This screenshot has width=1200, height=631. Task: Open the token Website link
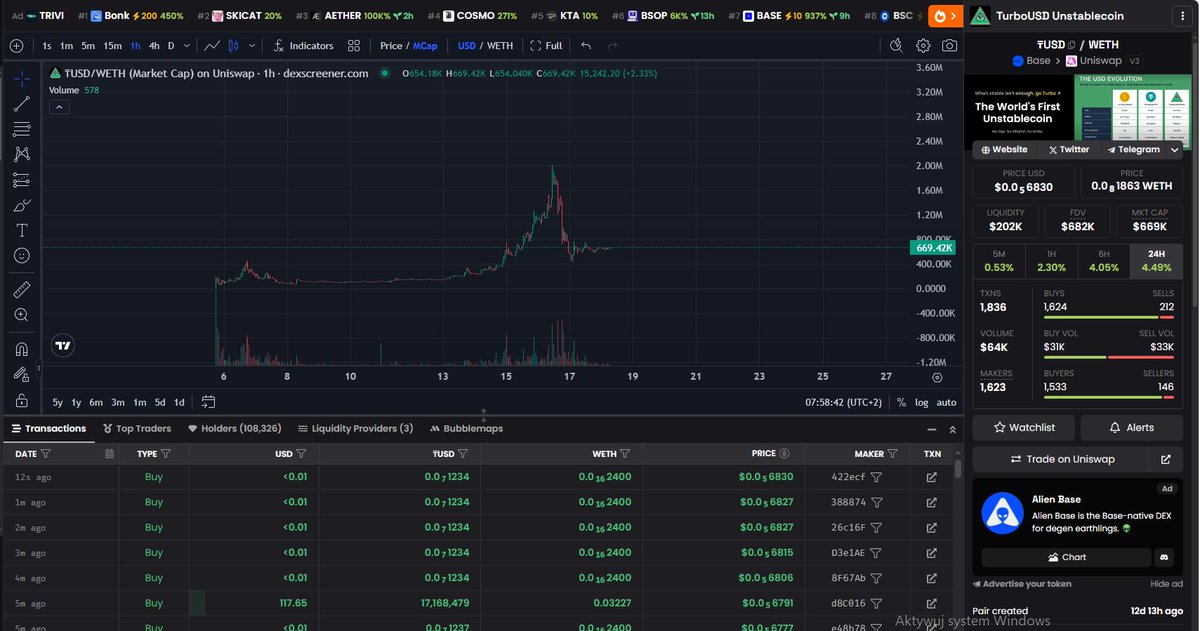click(x=1004, y=150)
